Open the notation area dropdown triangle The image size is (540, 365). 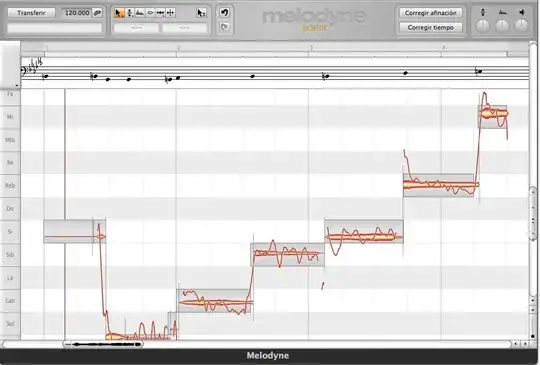click(x=17, y=85)
